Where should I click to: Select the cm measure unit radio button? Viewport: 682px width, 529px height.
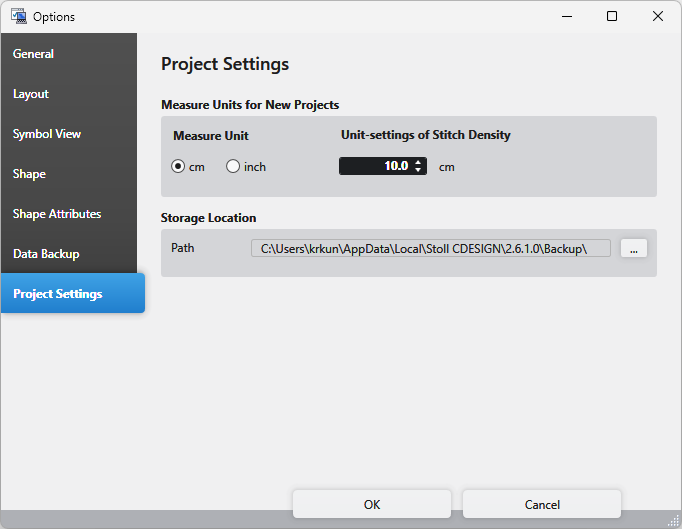[x=179, y=167]
